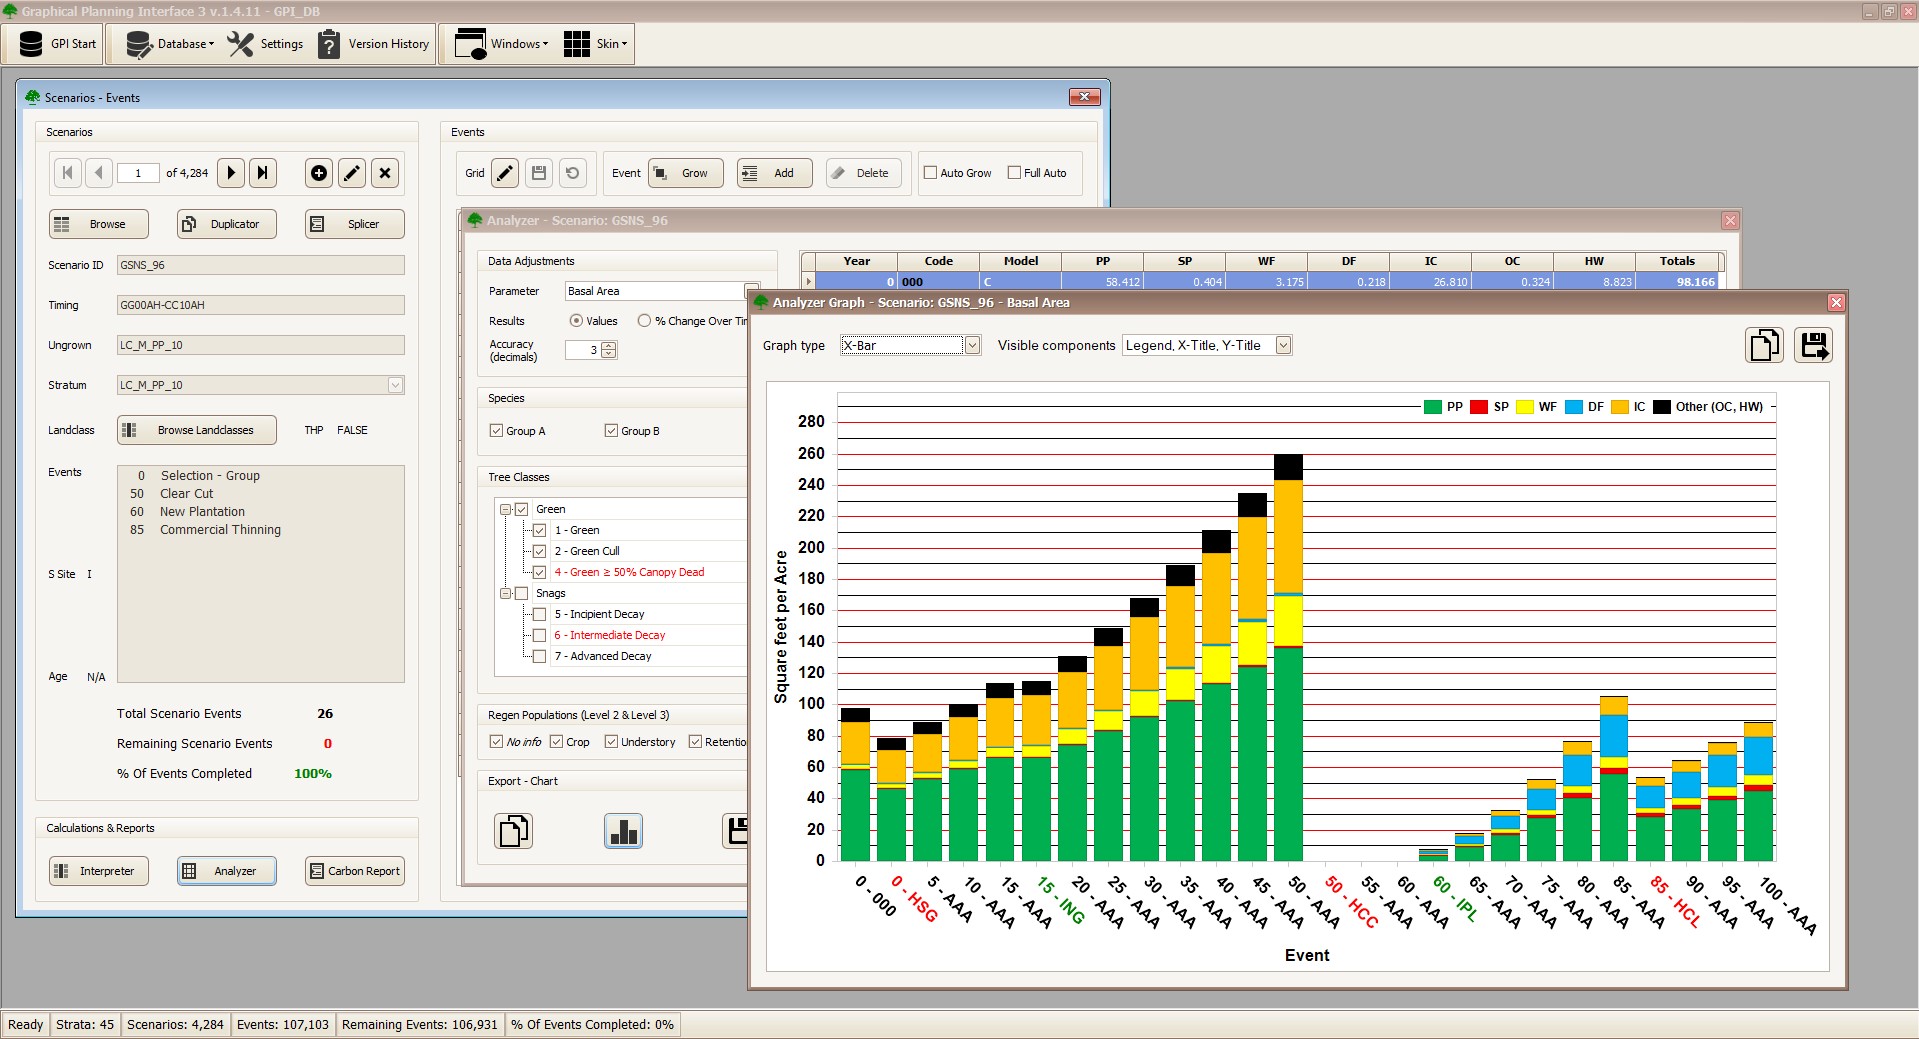
Task: Click the Grow event button
Action: coord(685,173)
